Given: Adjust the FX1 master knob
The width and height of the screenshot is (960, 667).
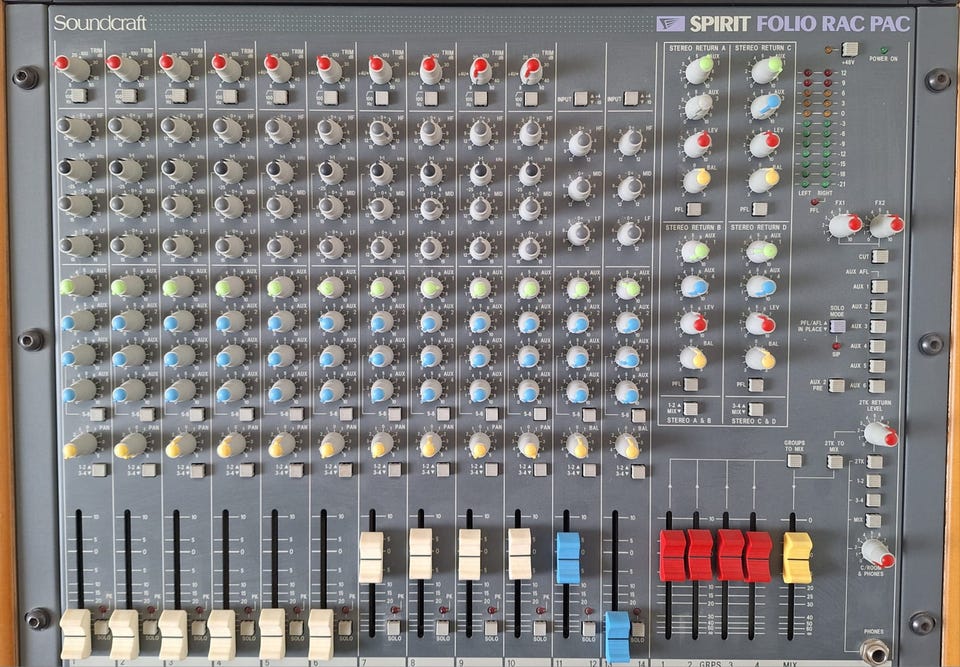Looking at the screenshot, I should (845, 225).
